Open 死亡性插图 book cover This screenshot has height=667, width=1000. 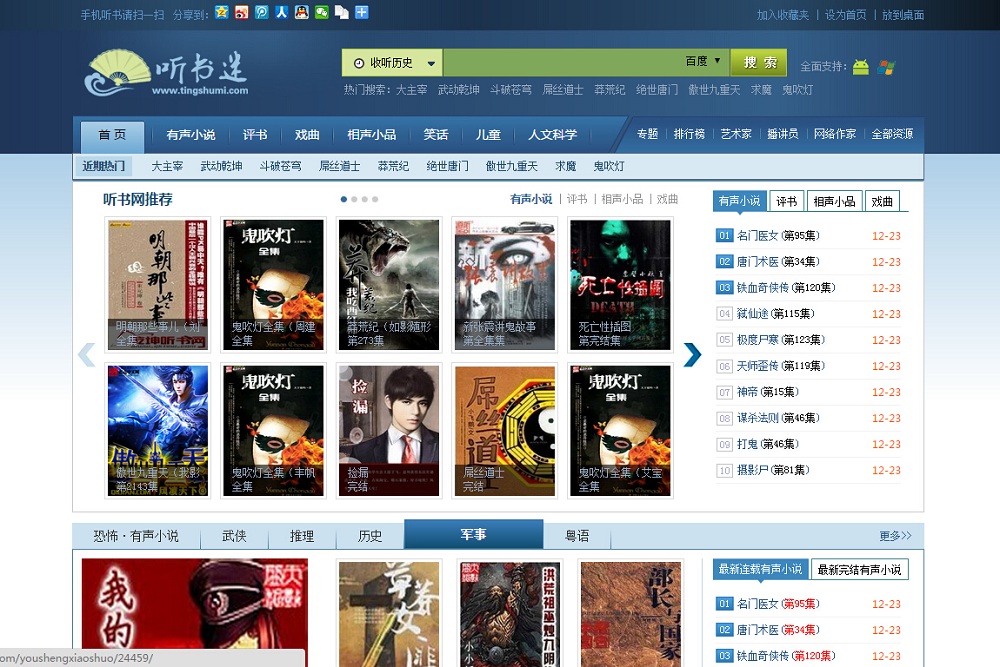coord(621,284)
